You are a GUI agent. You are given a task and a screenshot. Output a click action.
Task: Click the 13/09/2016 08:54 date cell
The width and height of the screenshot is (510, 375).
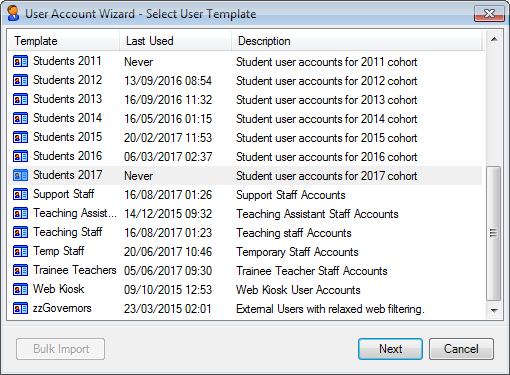[x=168, y=81]
